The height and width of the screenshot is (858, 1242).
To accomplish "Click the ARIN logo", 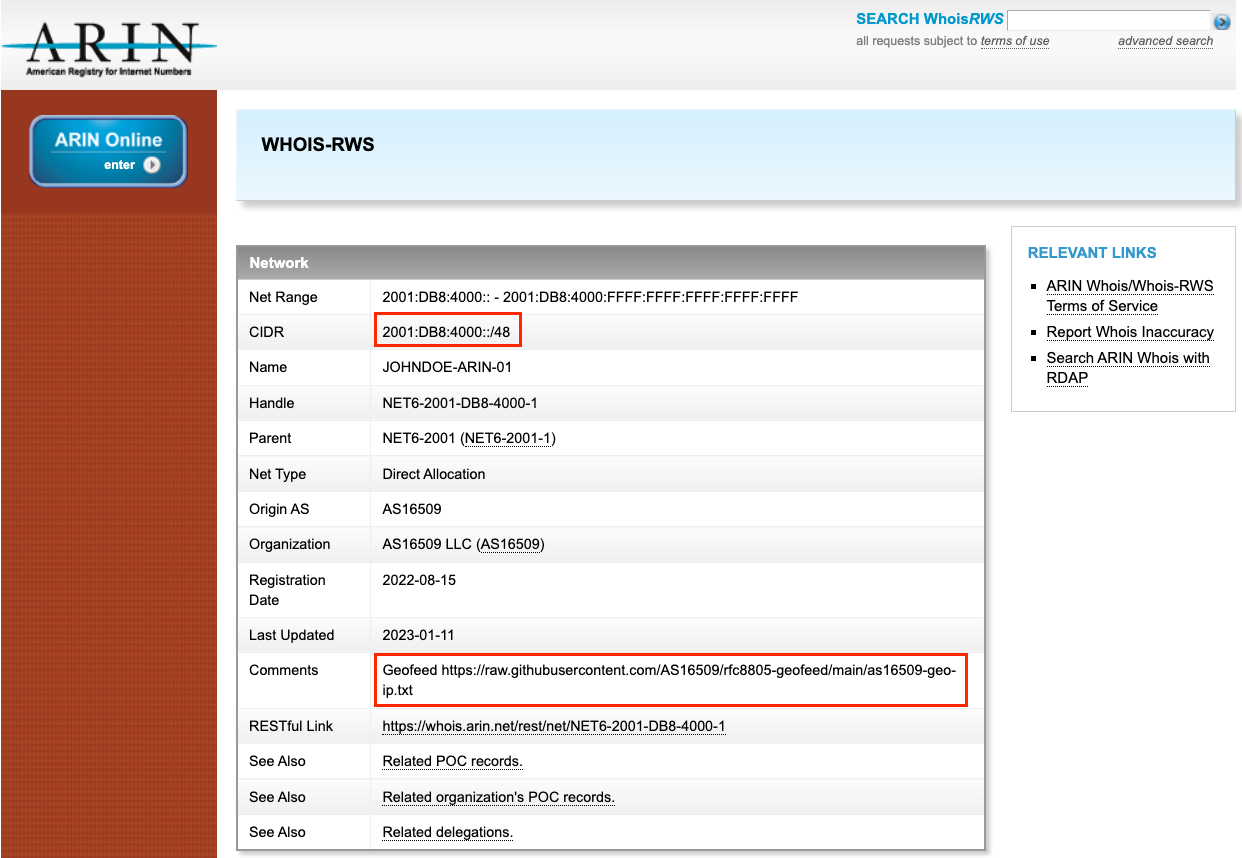I will tap(108, 48).
